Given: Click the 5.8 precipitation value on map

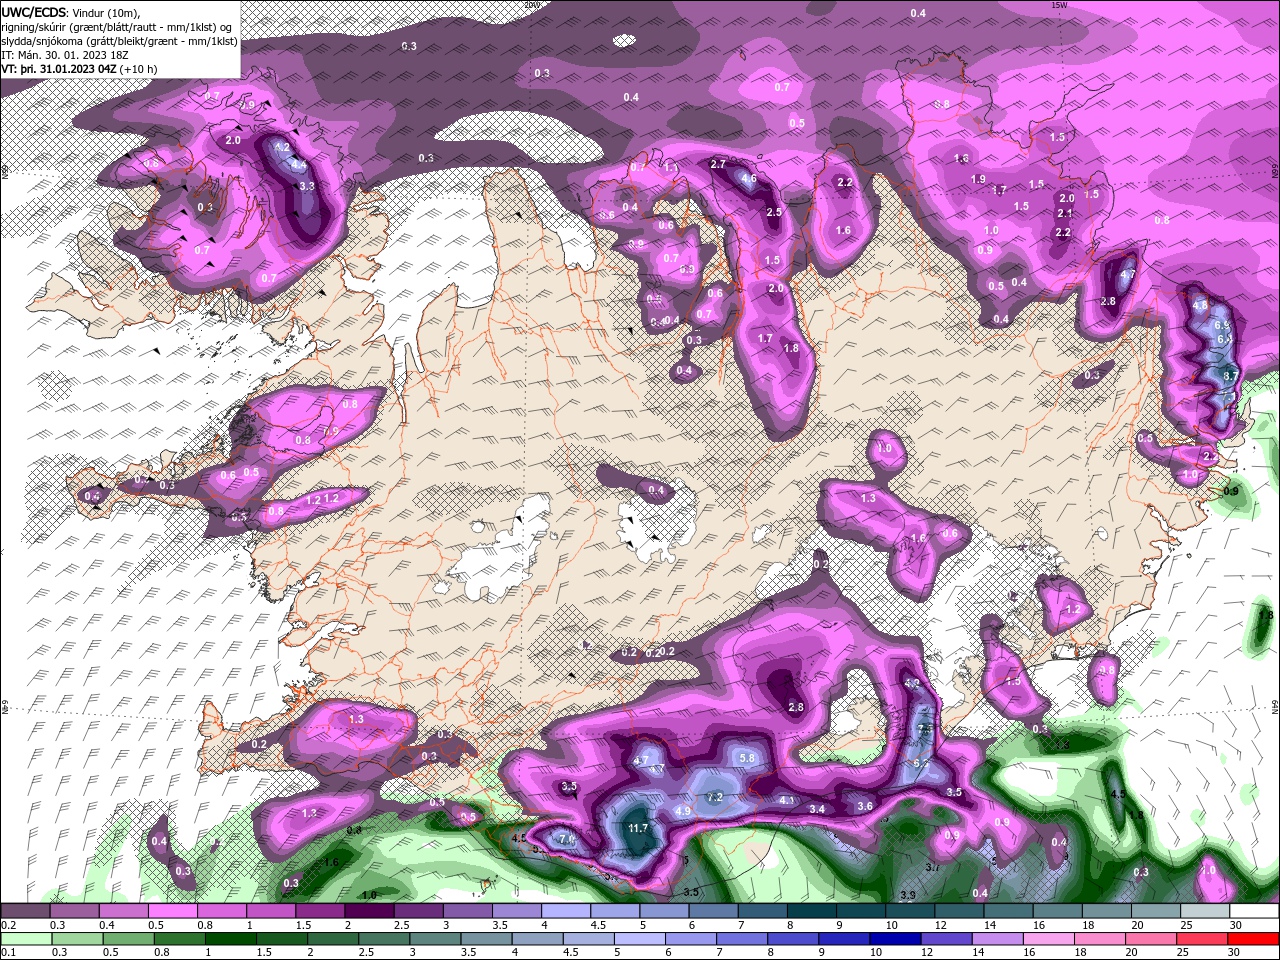Looking at the screenshot, I should tap(746, 758).
